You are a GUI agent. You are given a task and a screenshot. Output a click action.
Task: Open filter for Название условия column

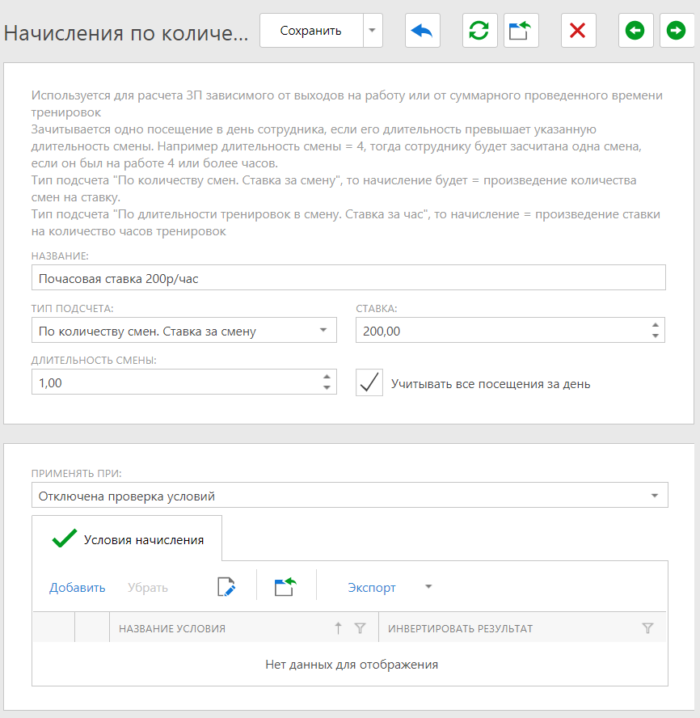pos(360,628)
